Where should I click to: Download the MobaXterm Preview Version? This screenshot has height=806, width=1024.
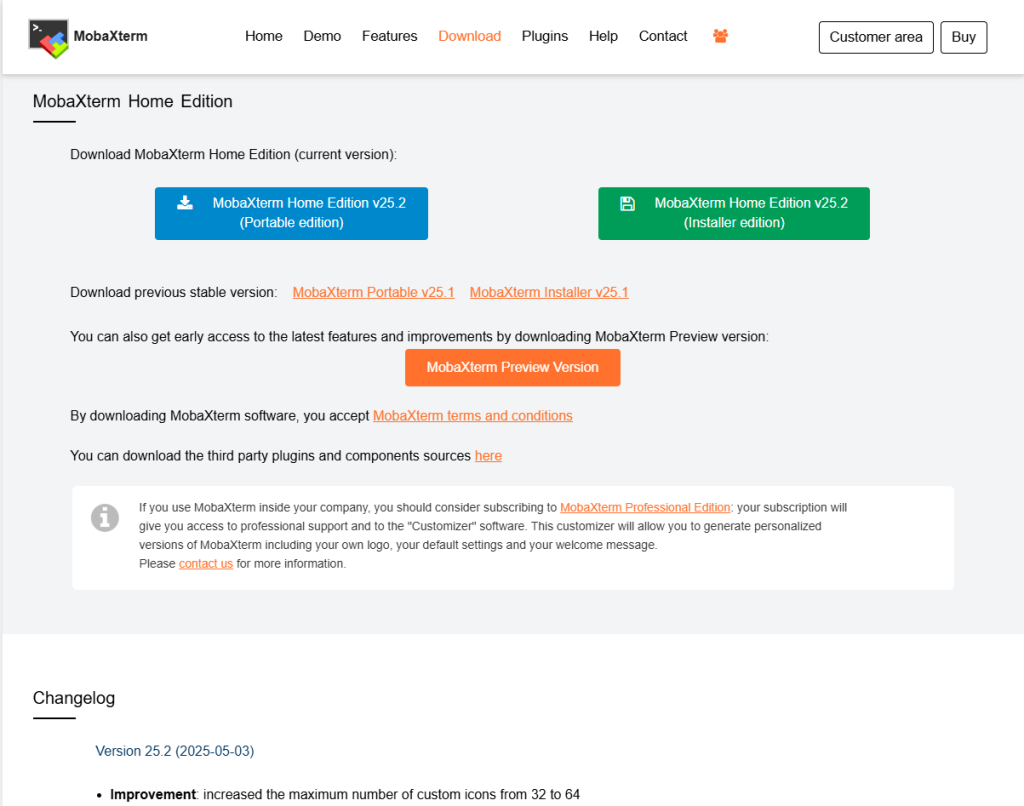click(512, 367)
